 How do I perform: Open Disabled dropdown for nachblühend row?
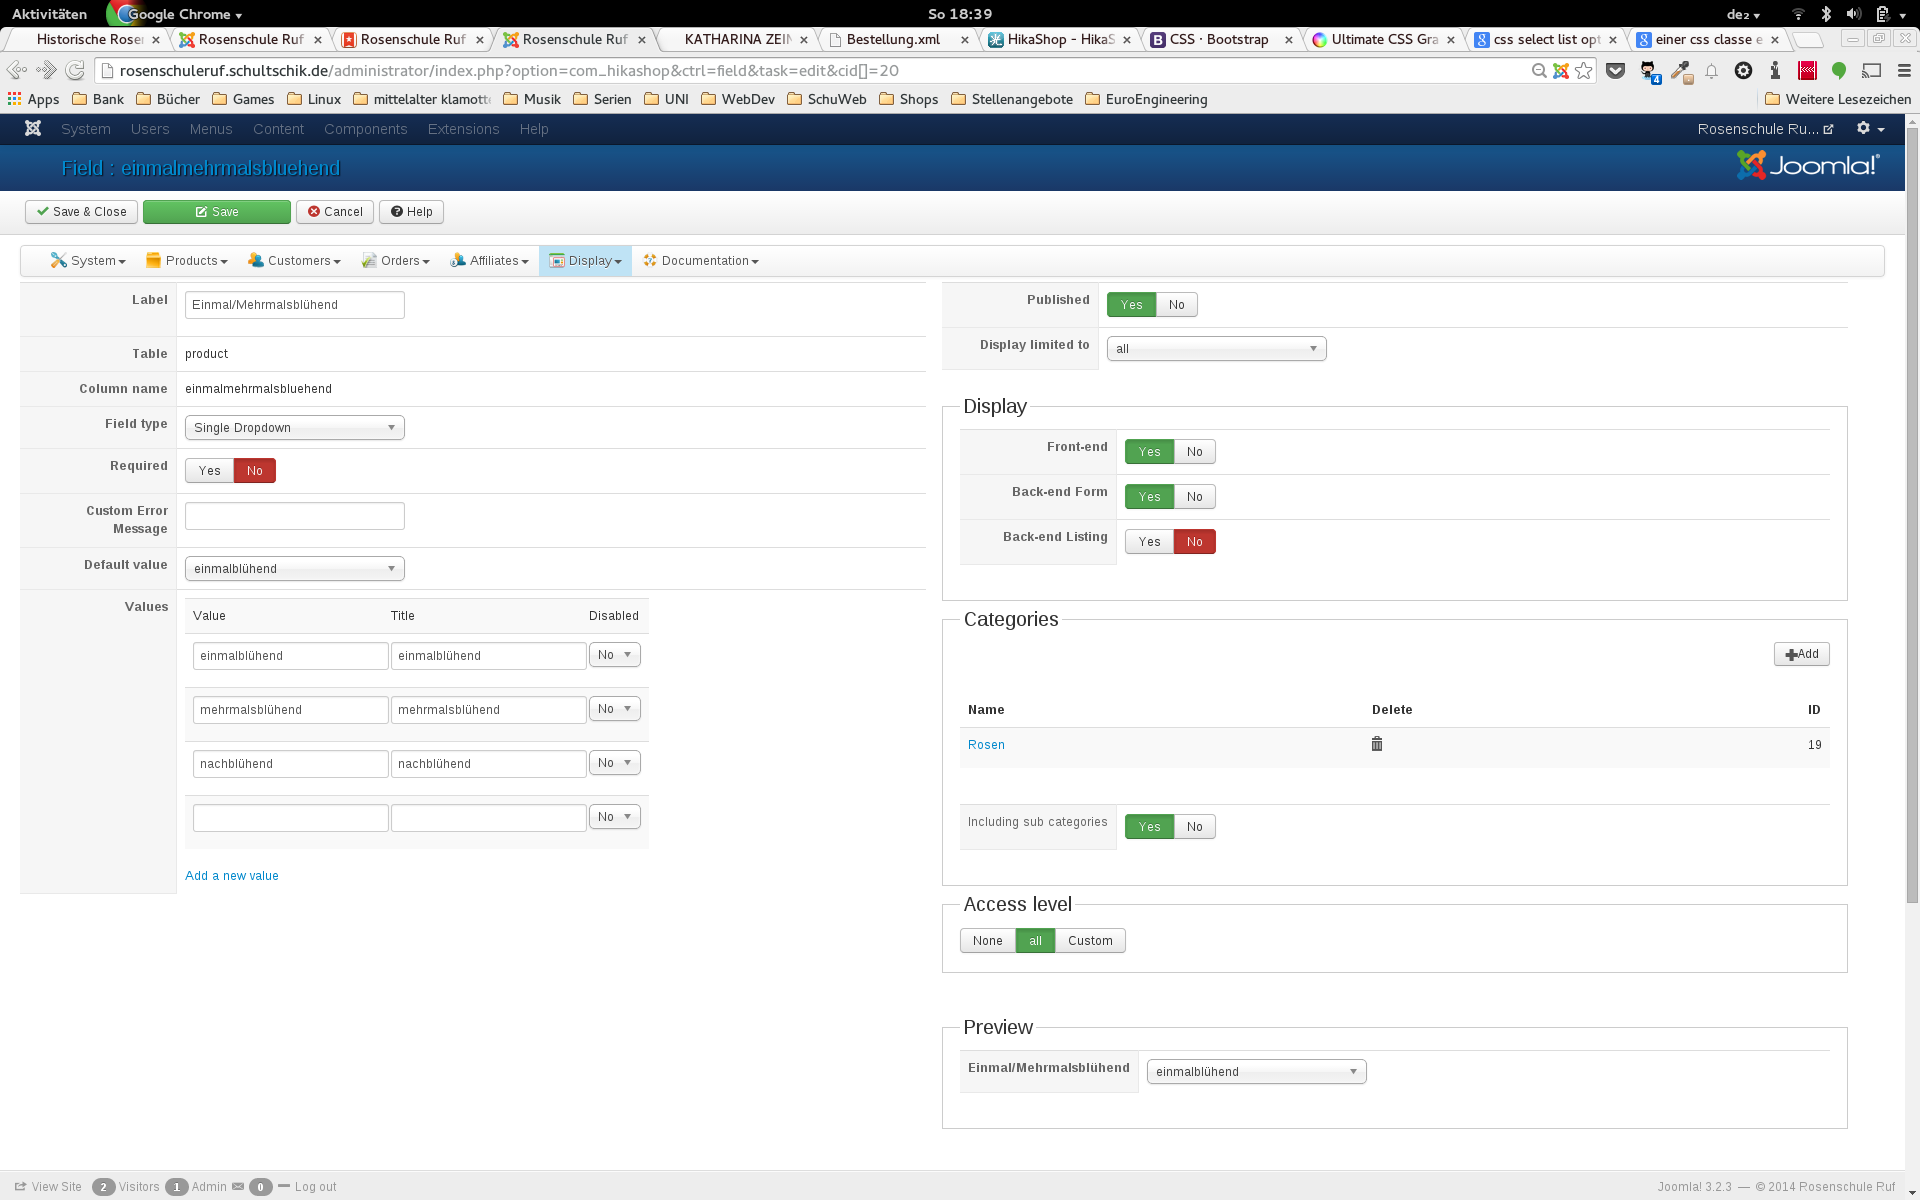[x=614, y=763]
